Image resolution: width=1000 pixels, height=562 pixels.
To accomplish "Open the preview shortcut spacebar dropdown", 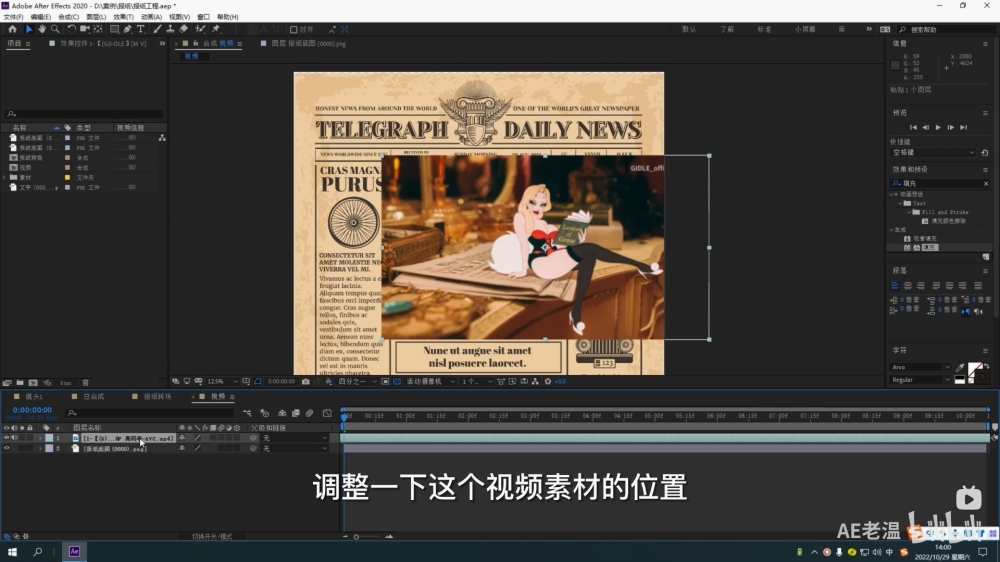I will click(933, 152).
